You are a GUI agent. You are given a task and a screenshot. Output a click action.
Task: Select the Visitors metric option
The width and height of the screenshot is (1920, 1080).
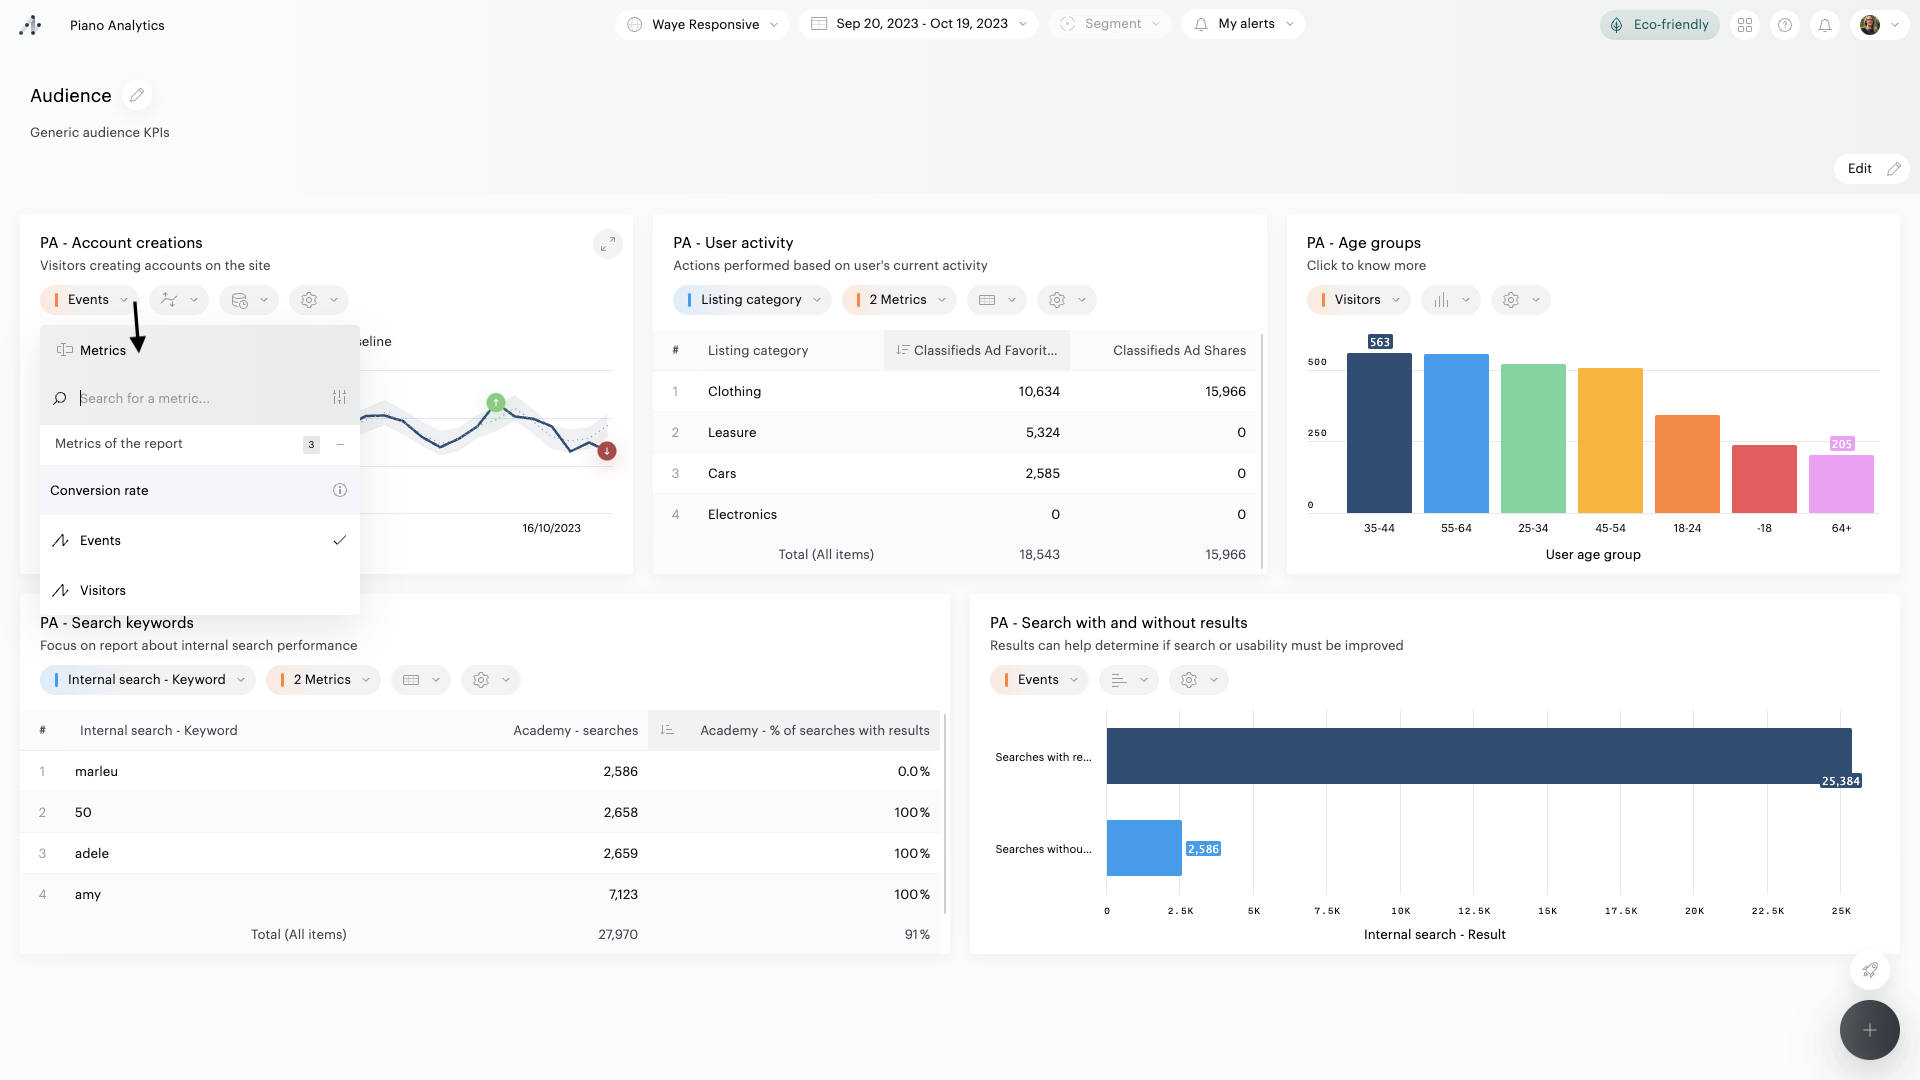(x=103, y=590)
